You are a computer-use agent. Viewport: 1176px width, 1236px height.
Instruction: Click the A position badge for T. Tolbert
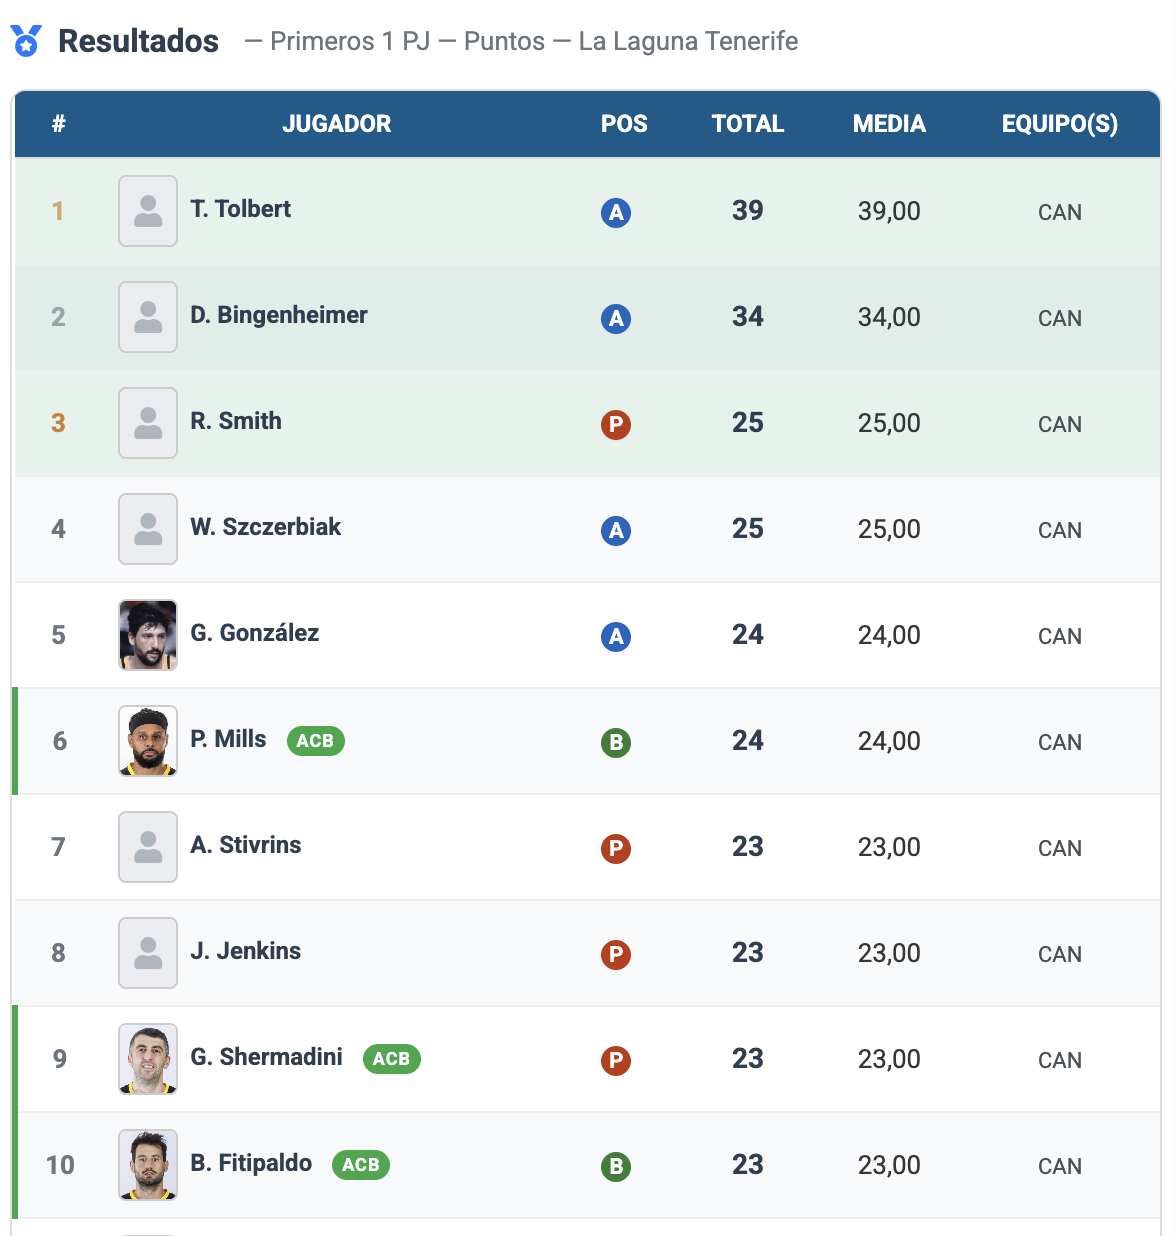[616, 212]
